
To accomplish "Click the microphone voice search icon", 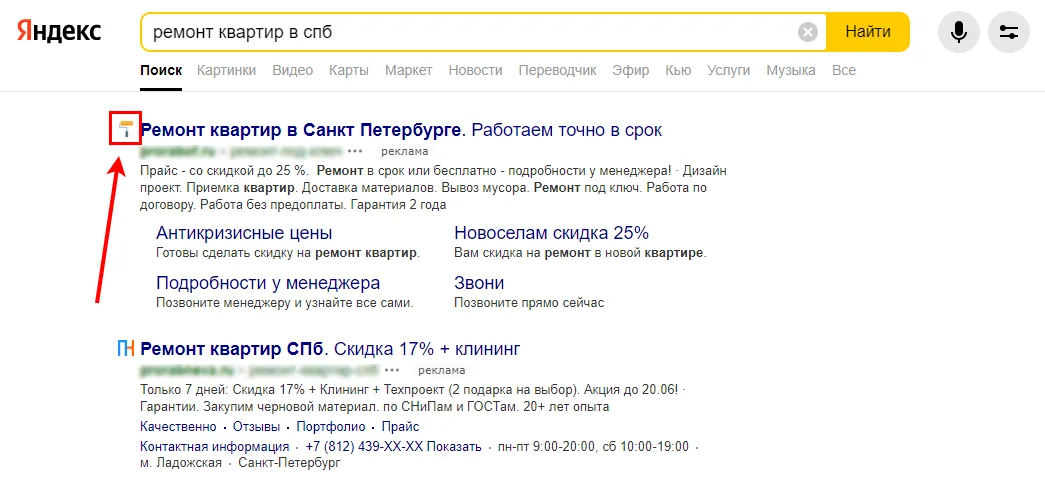I will pos(958,32).
